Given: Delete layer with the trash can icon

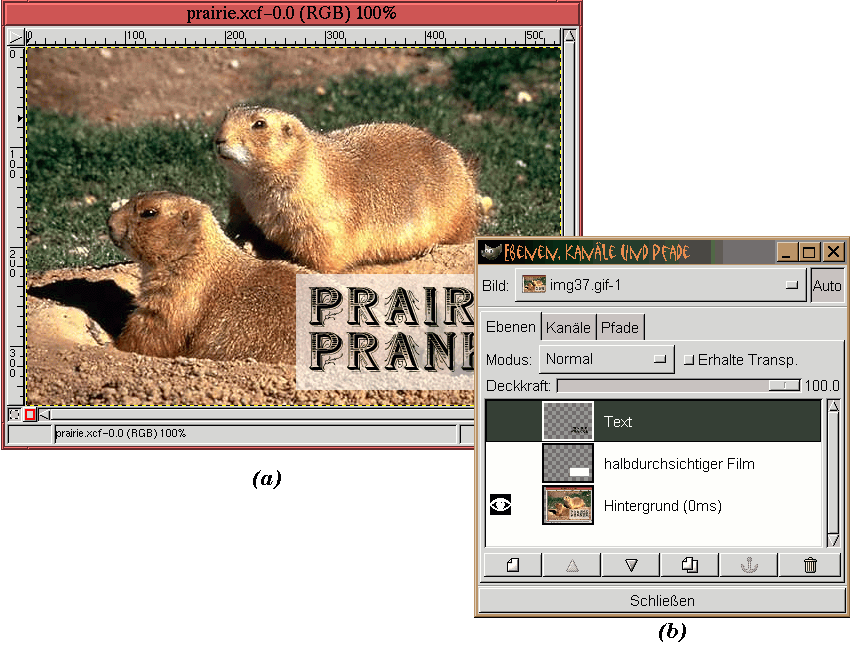Looking at the screenshot, I should pos(809,565).
